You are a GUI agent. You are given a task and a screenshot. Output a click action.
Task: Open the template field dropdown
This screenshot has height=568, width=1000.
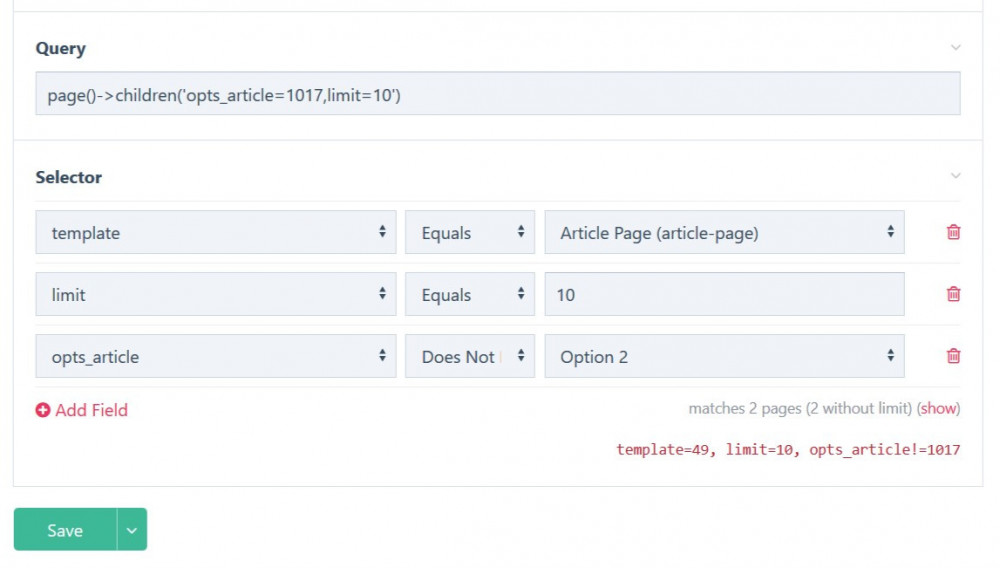click(215, 232)
